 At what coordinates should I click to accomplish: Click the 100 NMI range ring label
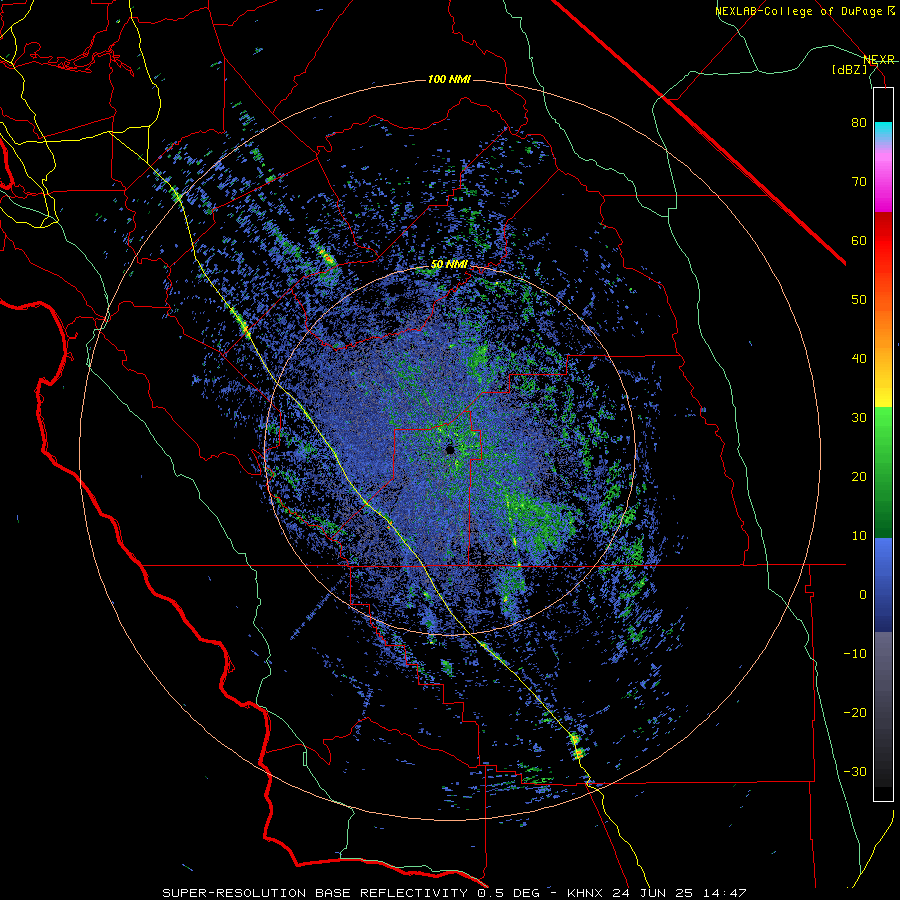449,79
